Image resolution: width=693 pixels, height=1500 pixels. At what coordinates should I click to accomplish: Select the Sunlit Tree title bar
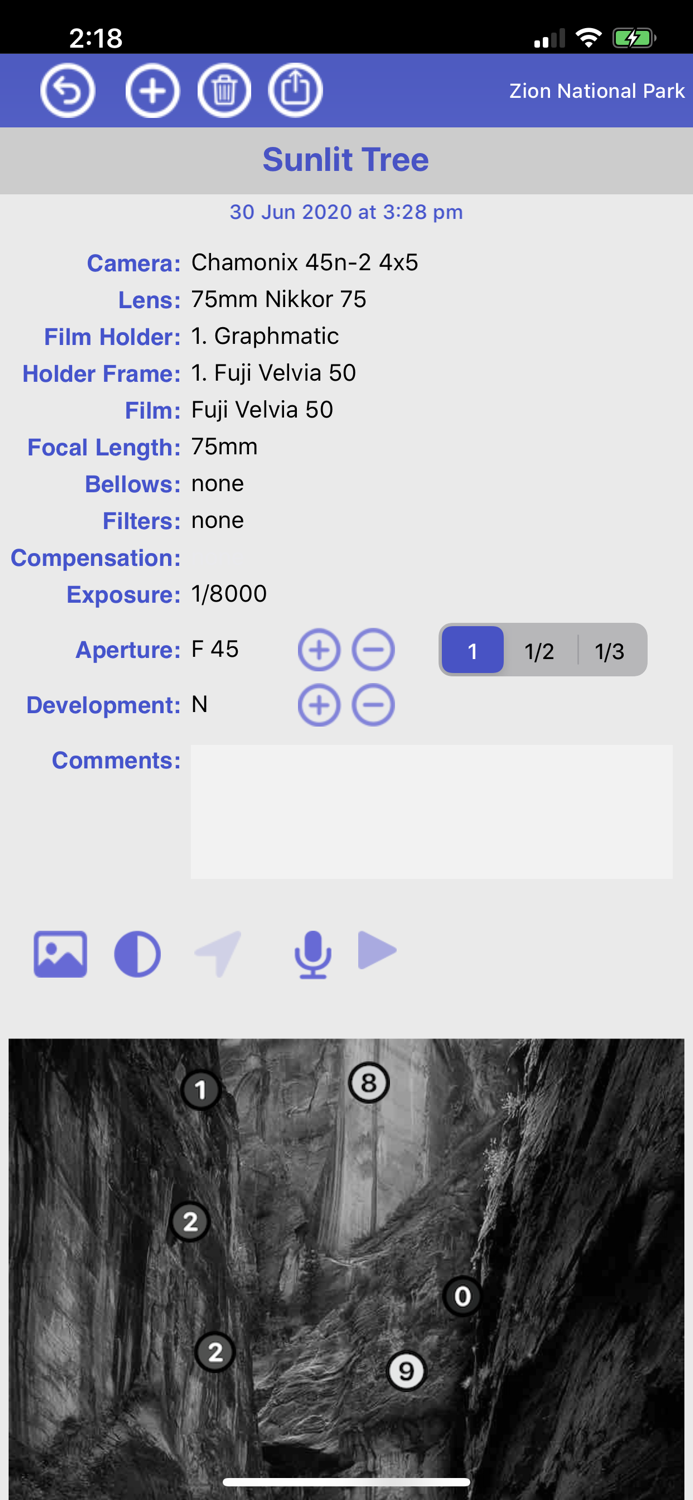[x=346, y=159]
